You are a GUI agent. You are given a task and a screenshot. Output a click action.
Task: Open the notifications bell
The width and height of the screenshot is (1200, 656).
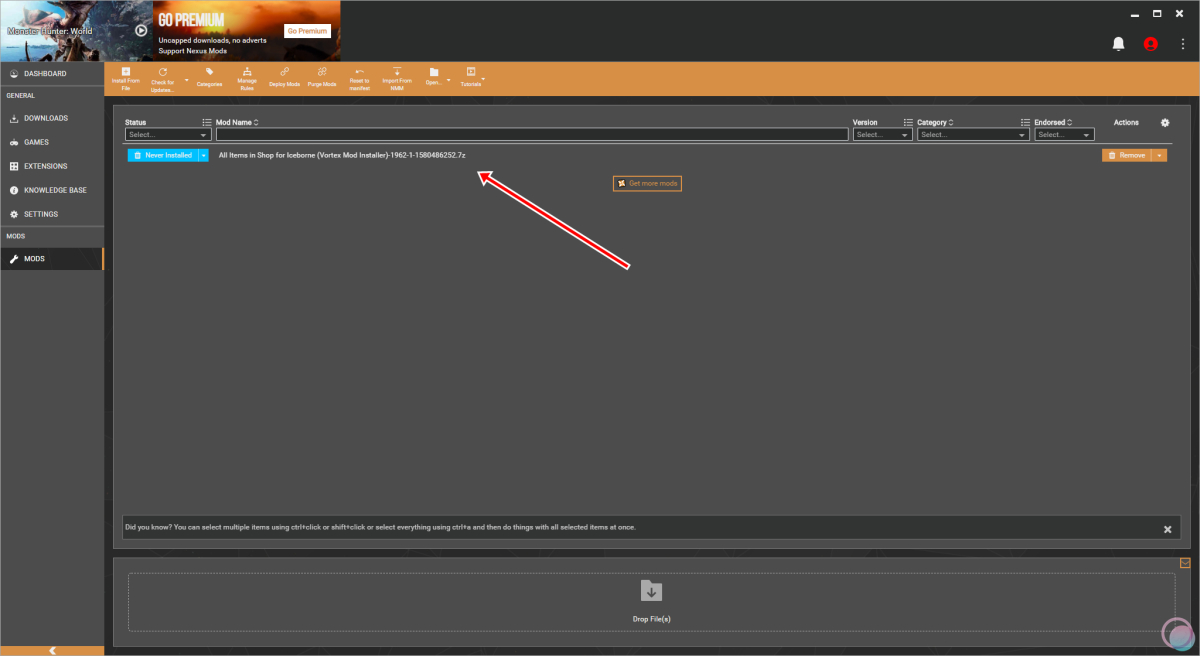(x=1119, y=44)
